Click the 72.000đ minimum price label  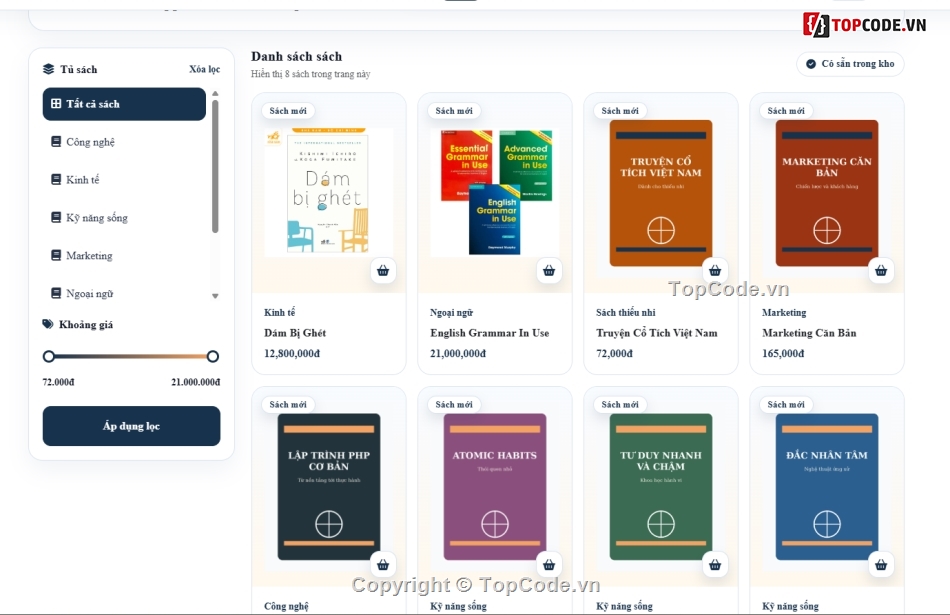click(58, 382)
